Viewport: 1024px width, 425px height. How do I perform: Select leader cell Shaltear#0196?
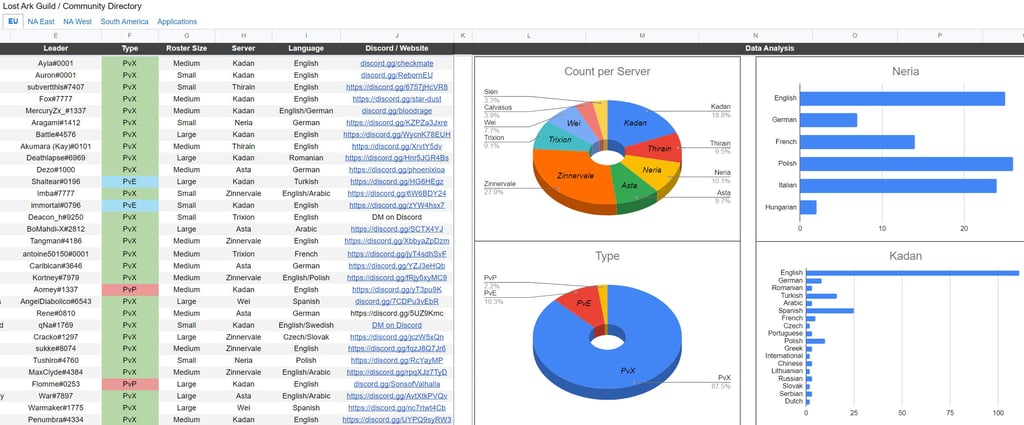click(x=56, y=182)
